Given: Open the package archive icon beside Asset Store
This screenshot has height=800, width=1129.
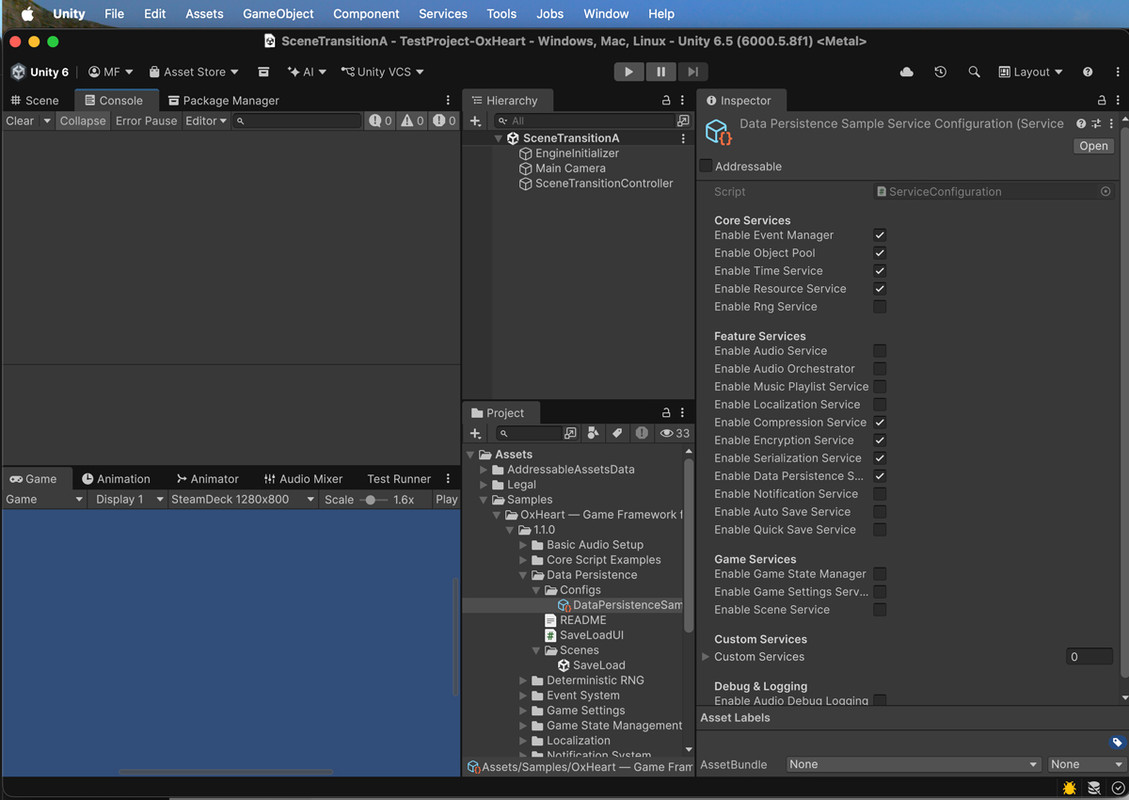Looking at the screenshot, I should pos(264,72).
